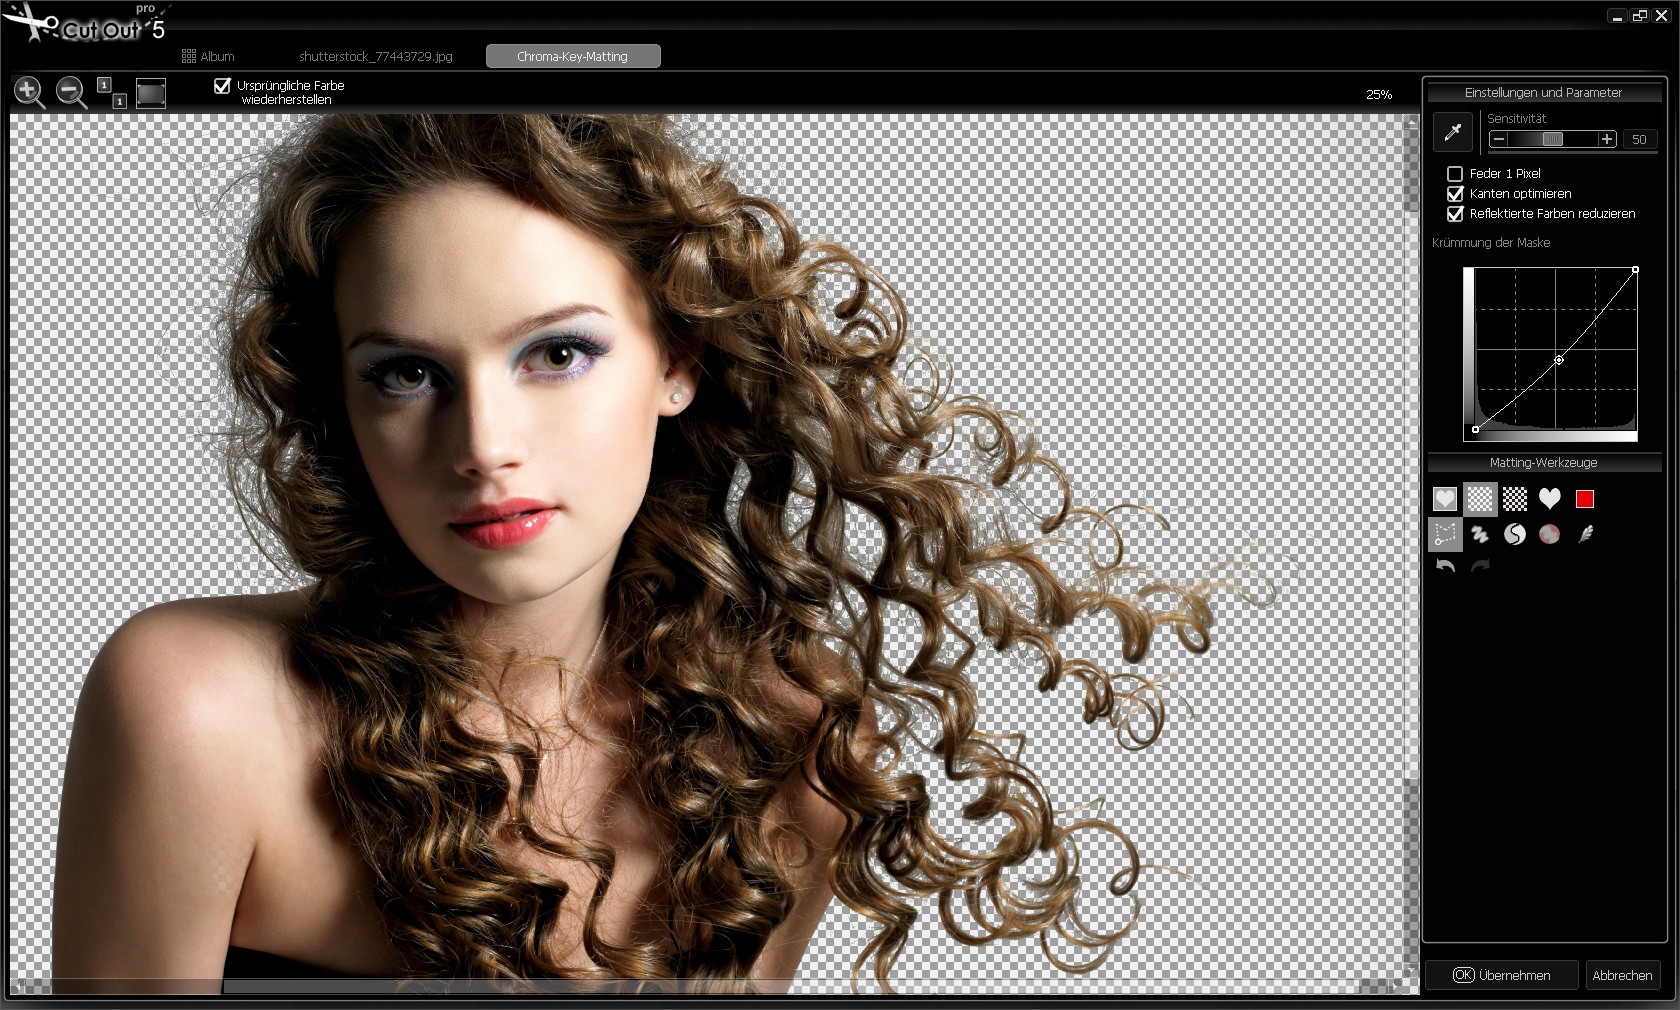The height and width of the screenshot is (1010, 1680).
Task: Zoom in with the plus magnifier
Action: click(29, 92)
